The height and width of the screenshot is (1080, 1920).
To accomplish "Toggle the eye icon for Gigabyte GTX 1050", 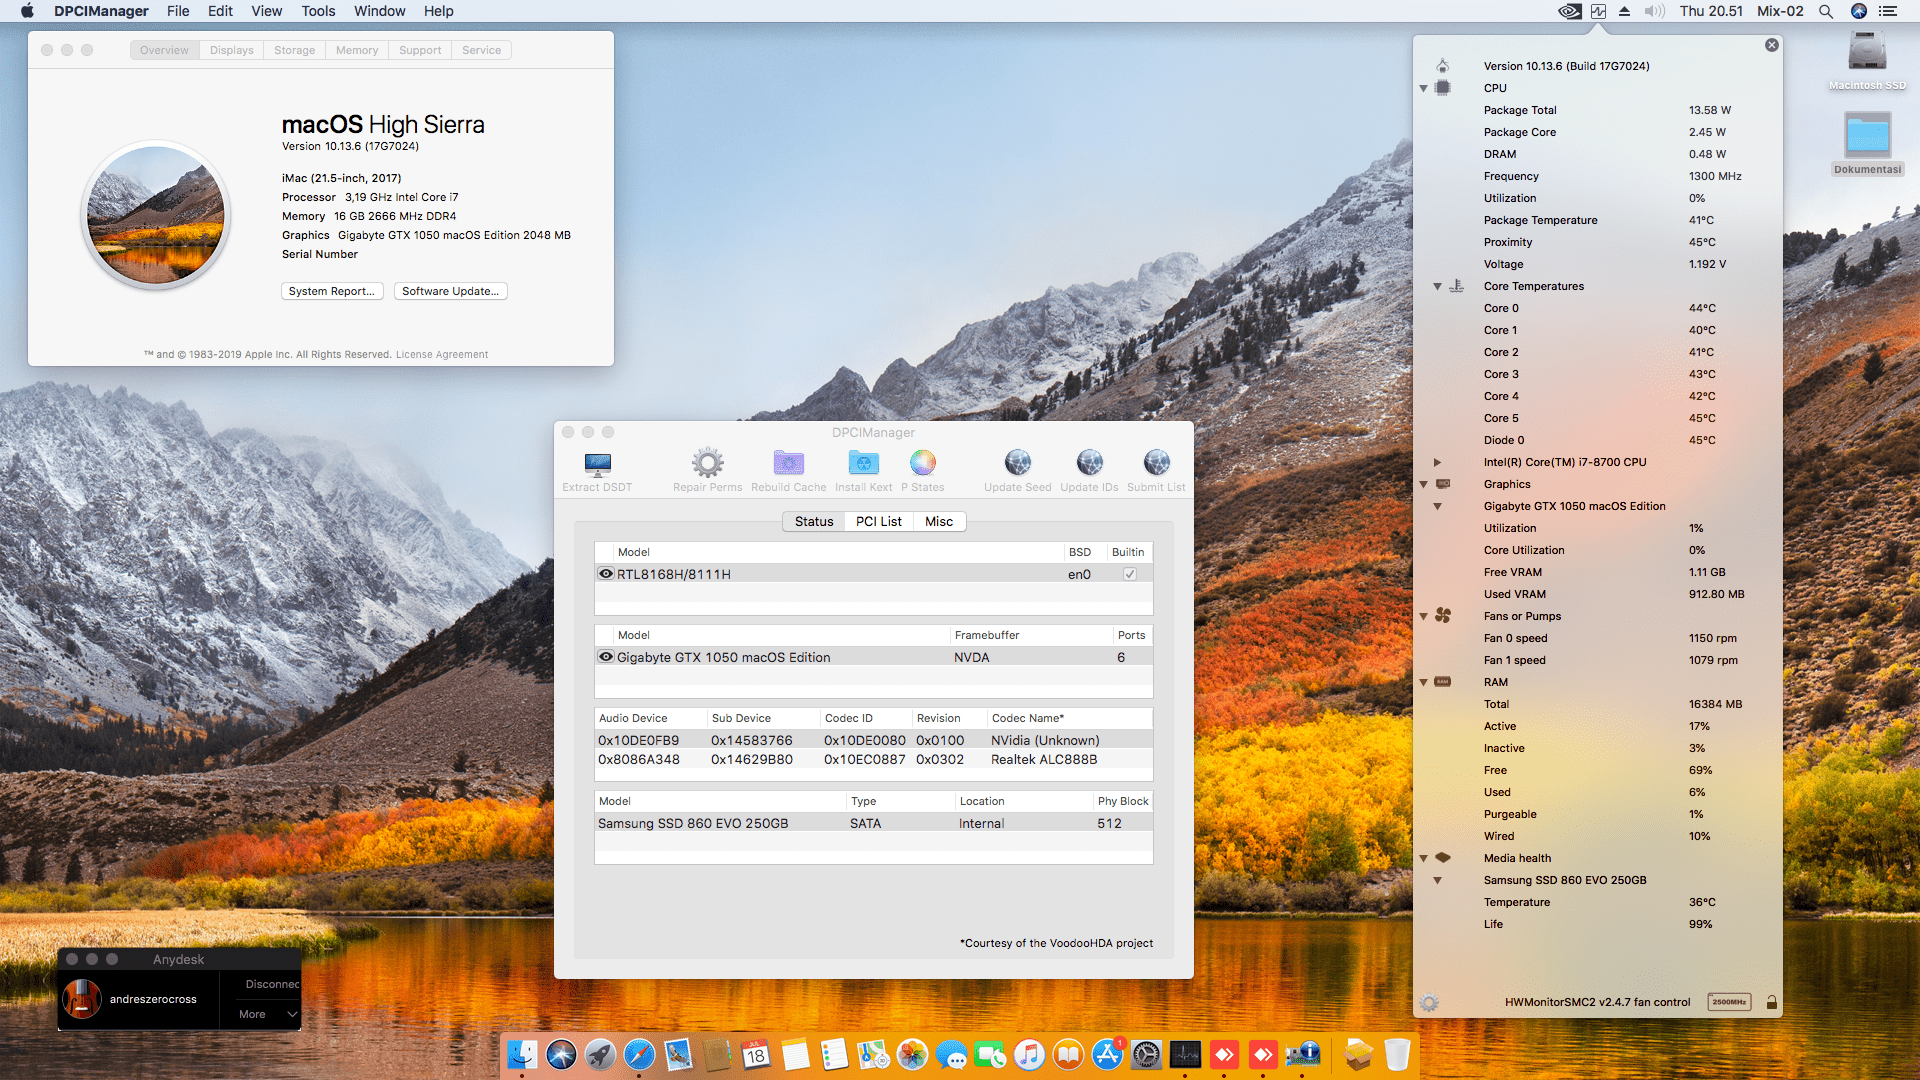I will (605, 657).
